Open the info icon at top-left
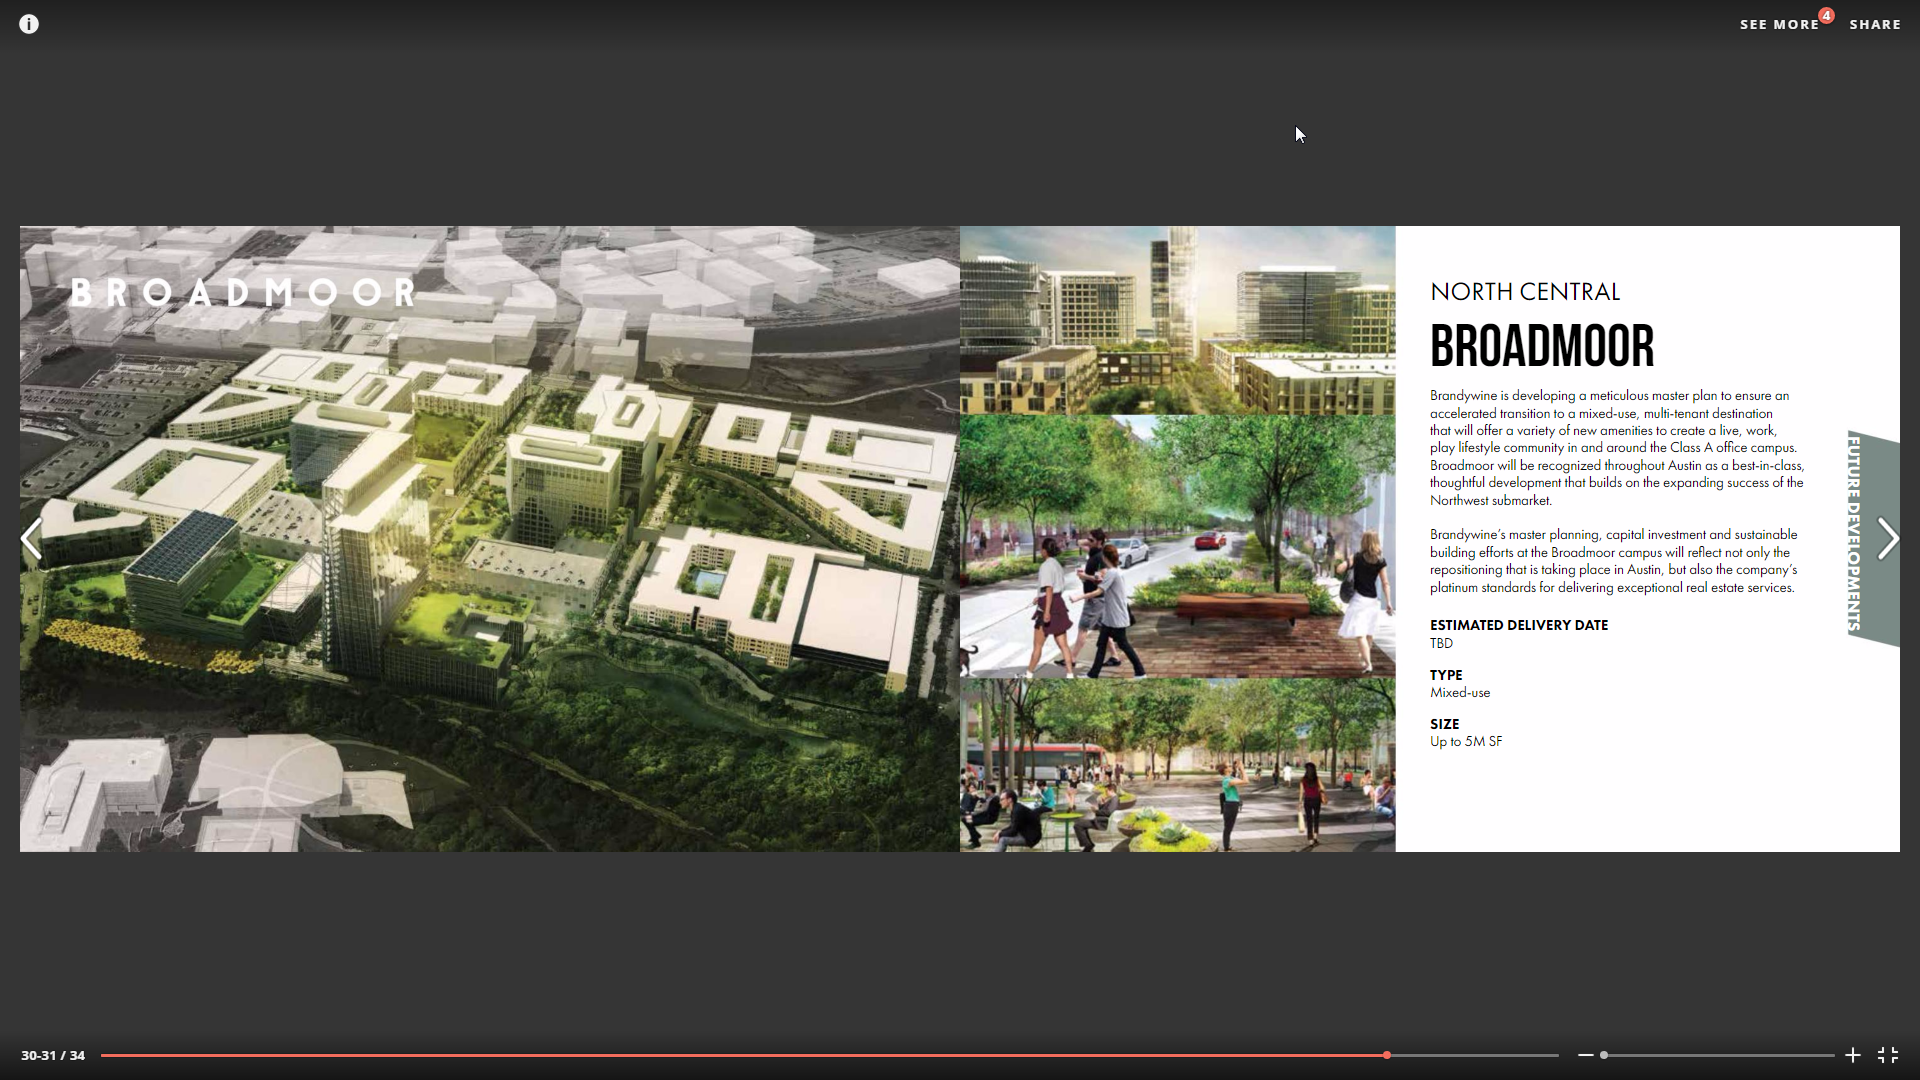The height and width of the screenshot is (1080, 1920). (29, 24)
